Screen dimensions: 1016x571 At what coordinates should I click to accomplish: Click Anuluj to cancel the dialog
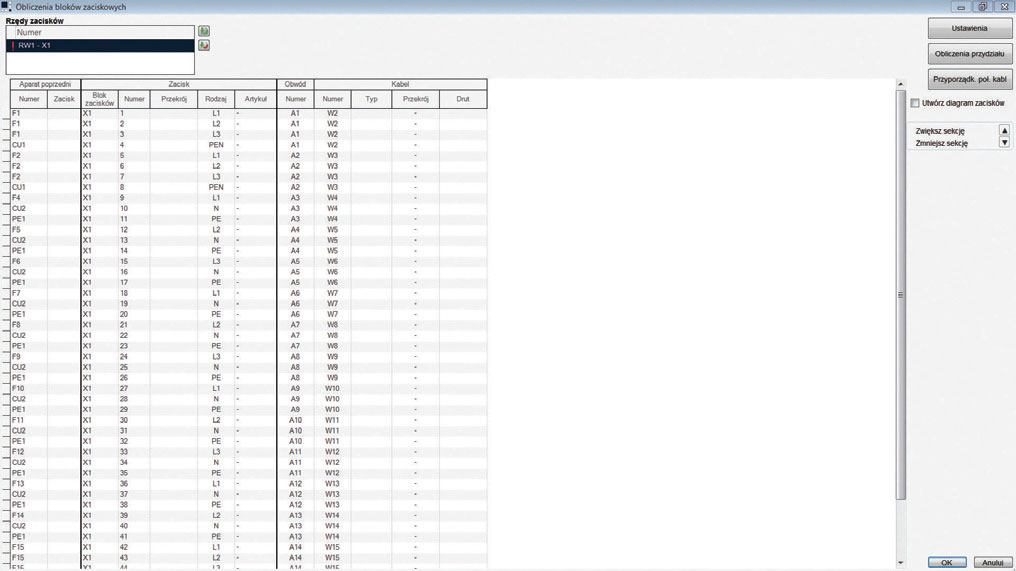[x=992, y=562]
